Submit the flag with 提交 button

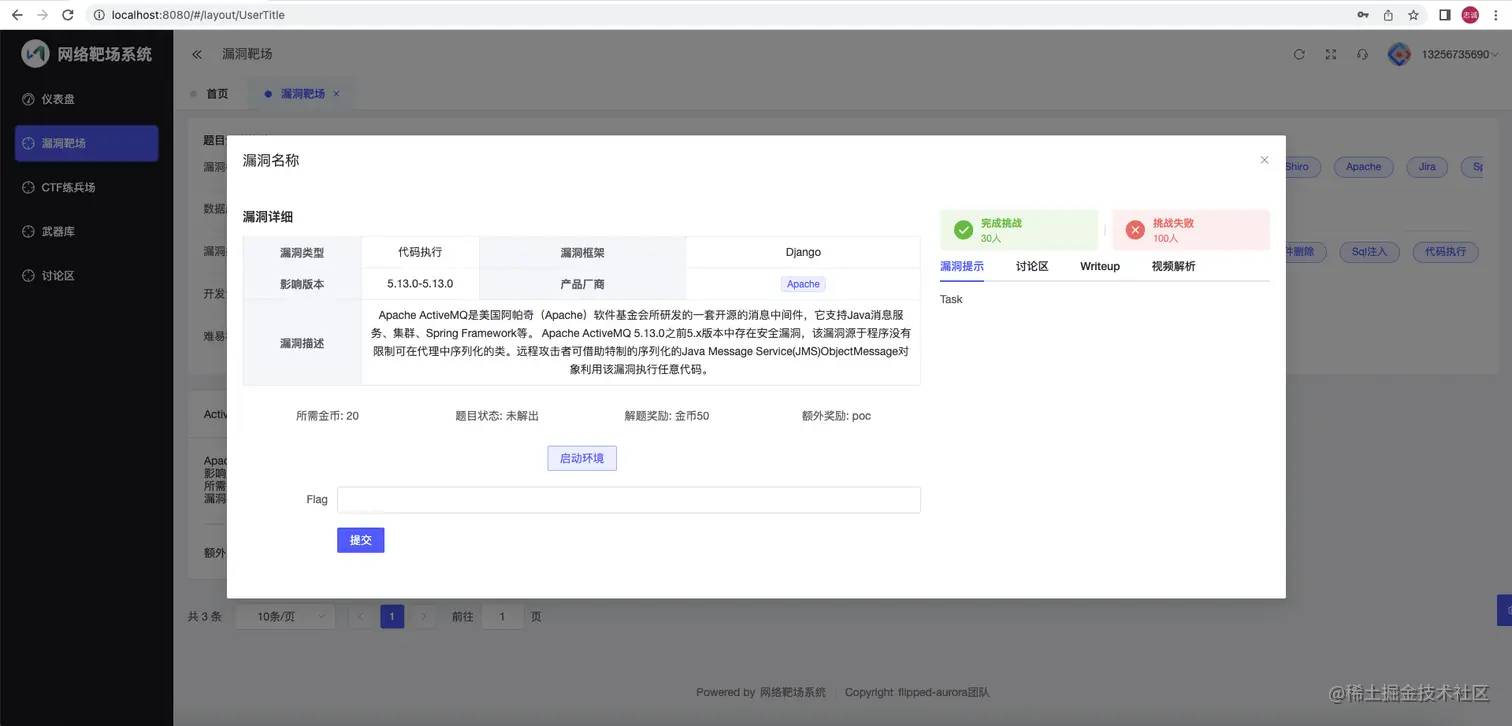click(360, 539)
